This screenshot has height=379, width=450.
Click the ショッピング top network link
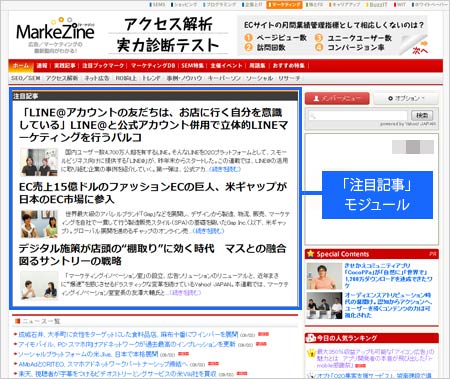(x=184, y=5)
